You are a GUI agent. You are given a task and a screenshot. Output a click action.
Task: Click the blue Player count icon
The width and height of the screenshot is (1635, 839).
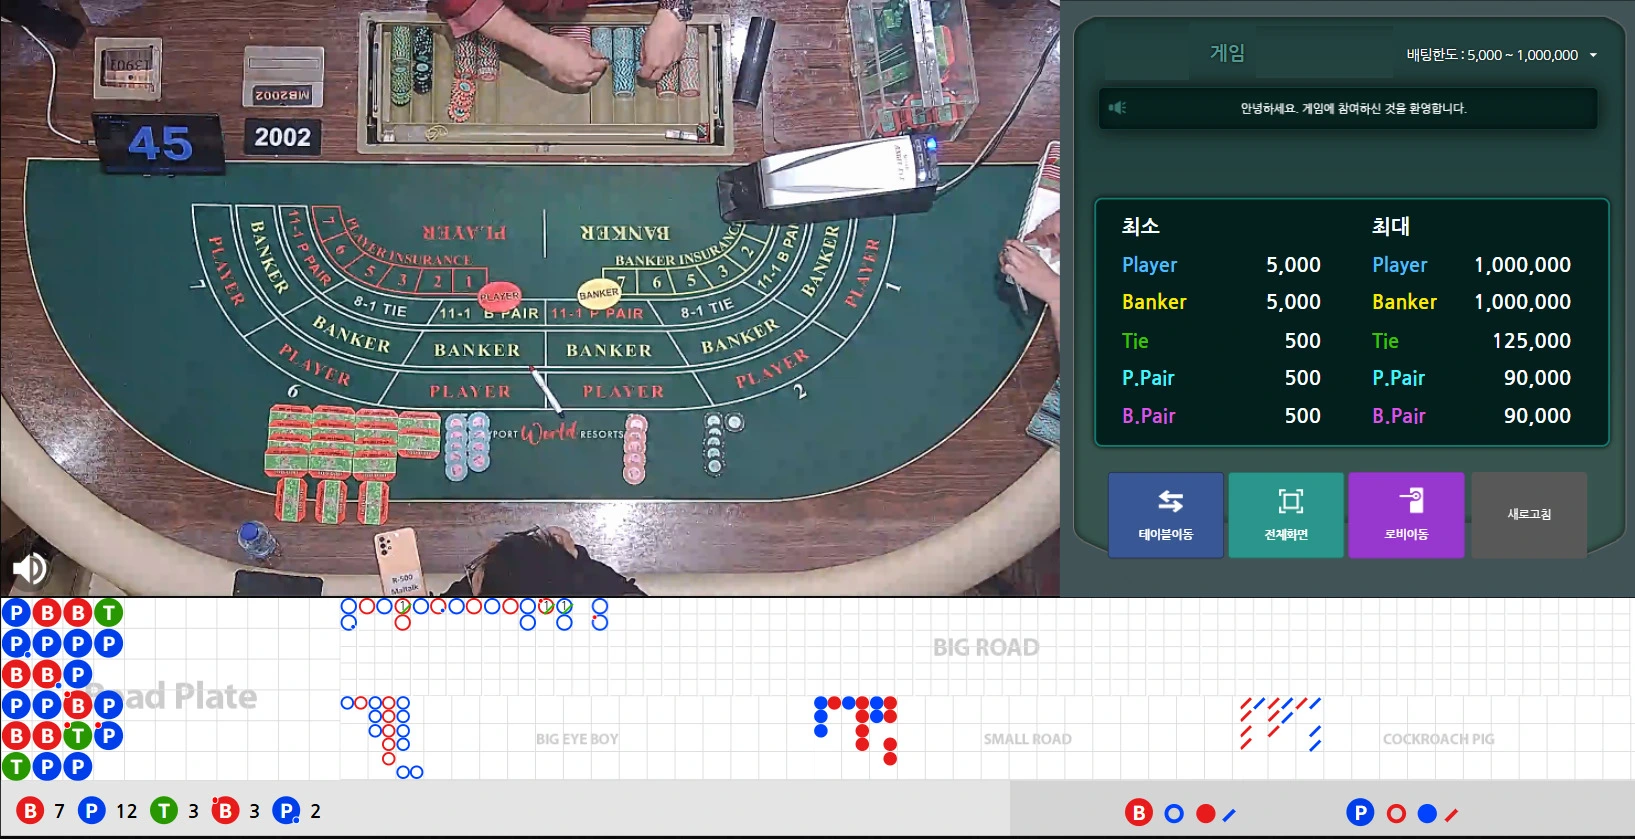point(92,811)
